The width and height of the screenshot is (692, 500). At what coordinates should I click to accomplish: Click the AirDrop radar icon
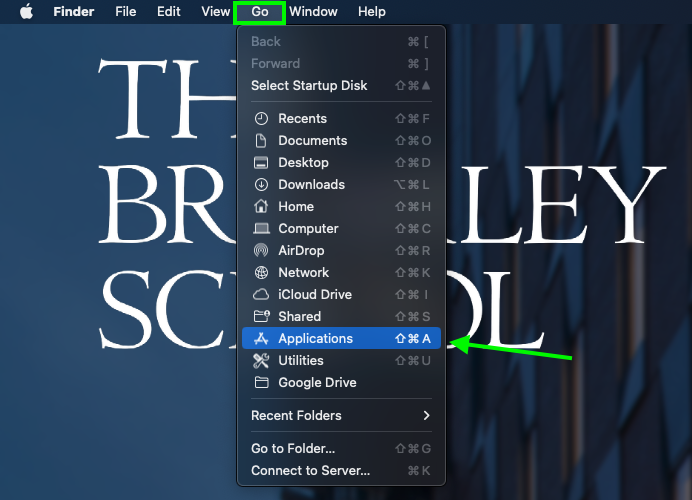click(261, 250)
